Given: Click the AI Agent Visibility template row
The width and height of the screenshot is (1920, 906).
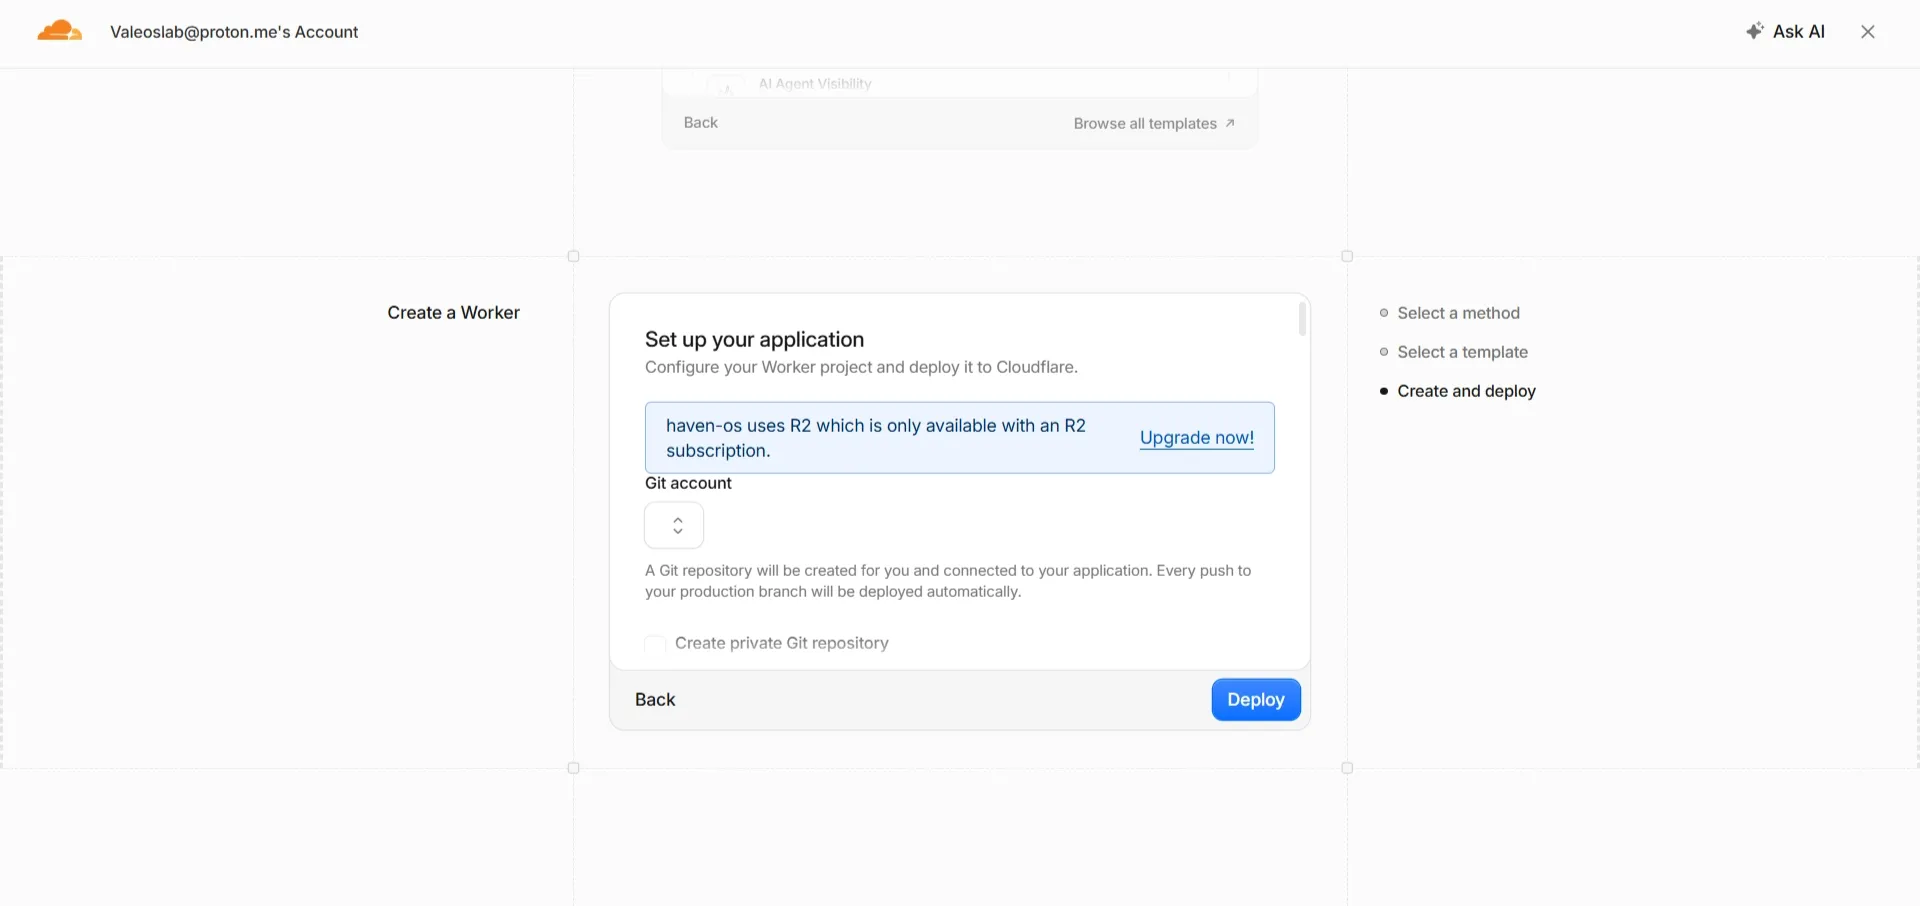Looking at the screenshot, I should [x=960, y=84].
